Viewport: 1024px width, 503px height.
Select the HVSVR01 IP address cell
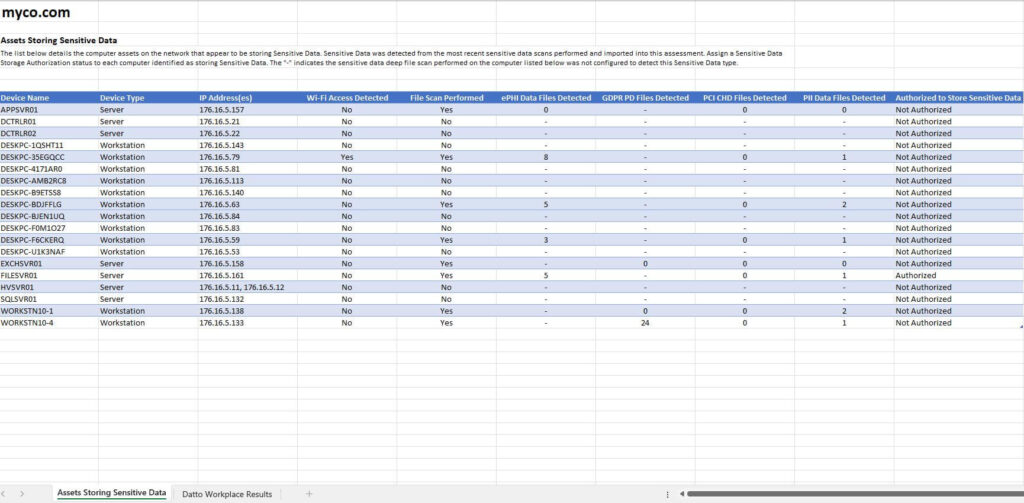tap(241, 287)
